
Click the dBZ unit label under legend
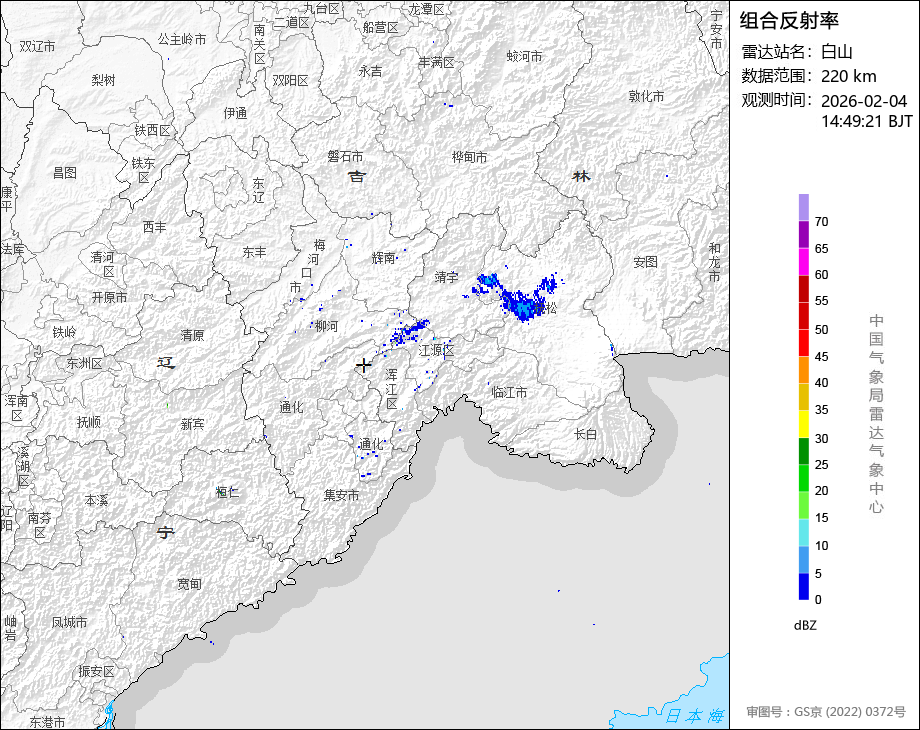(x=805, y=625)
